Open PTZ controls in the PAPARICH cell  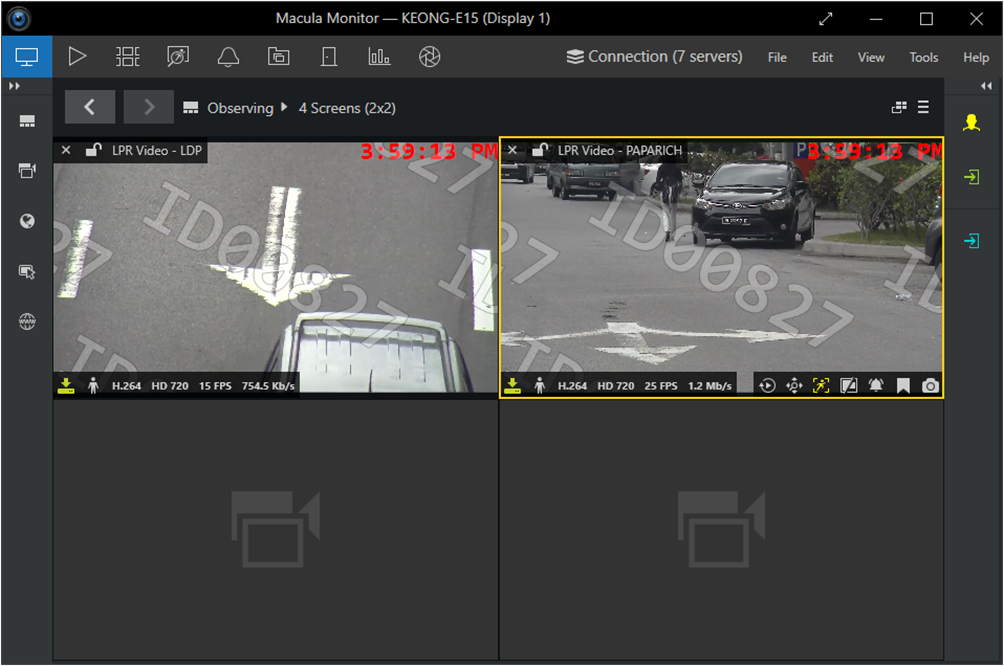coord(794,386)
